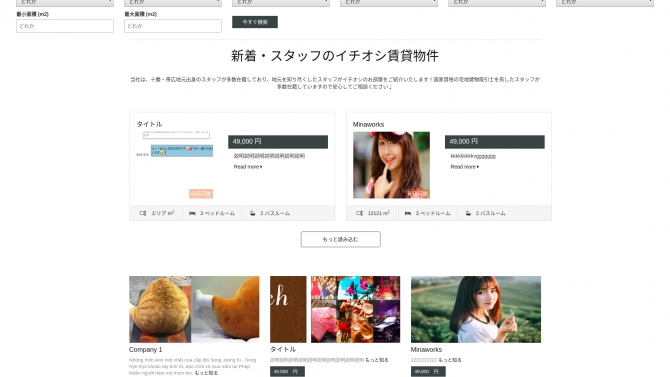670x377 pixels.
Task: Open Read more in the タイトル card
Action: [x=248, y=167]
